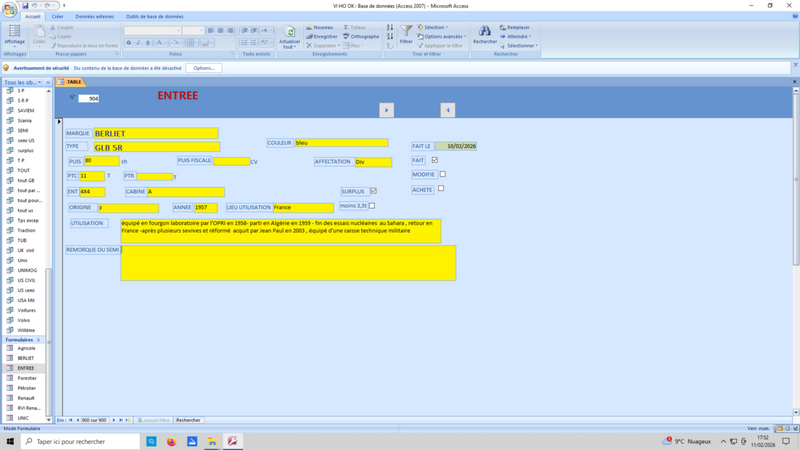Click the Rechercher binoculars icon in the ribbon
The height and width of the screenshot is (450, 800).
click(484, 33)
